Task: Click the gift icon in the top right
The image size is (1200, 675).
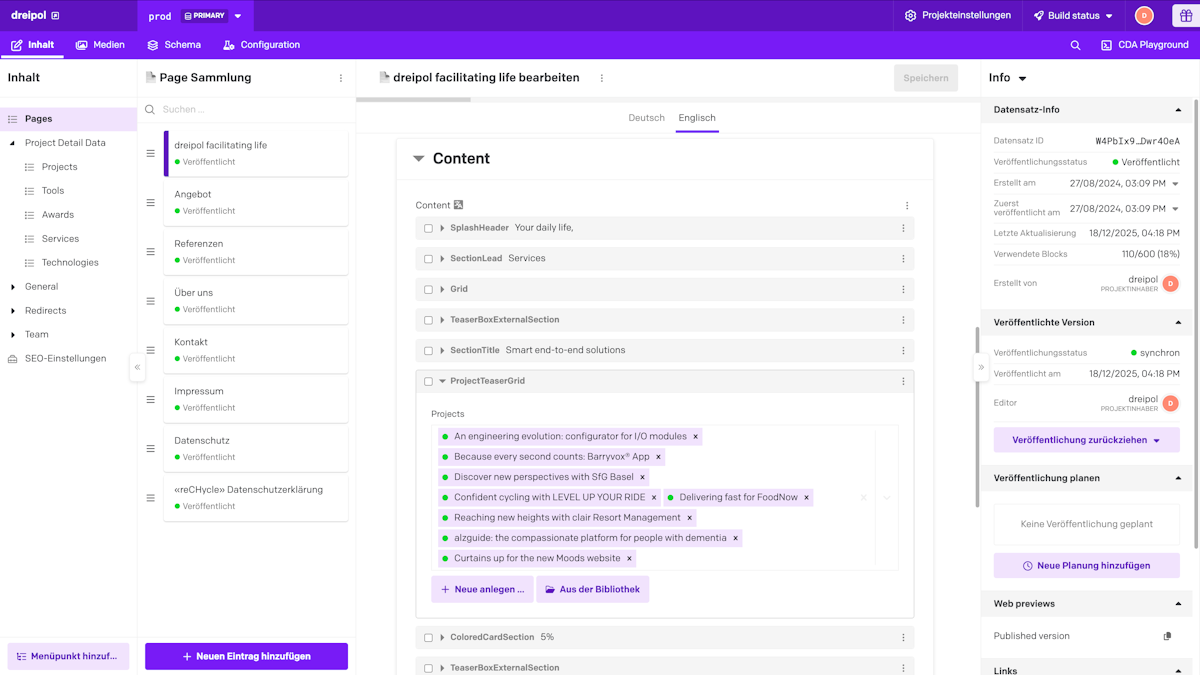Action: point(1186,16)
